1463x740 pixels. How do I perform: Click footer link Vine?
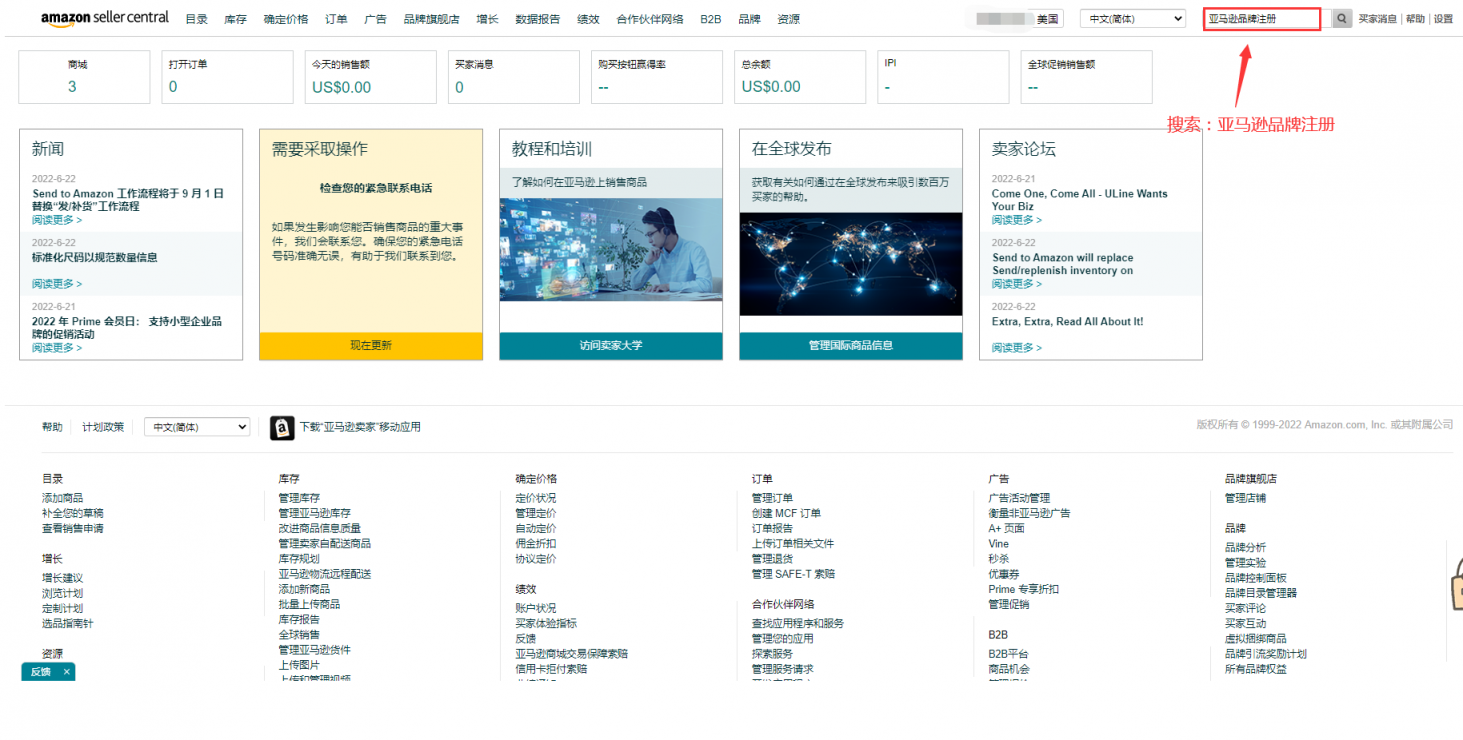(998, 544)
